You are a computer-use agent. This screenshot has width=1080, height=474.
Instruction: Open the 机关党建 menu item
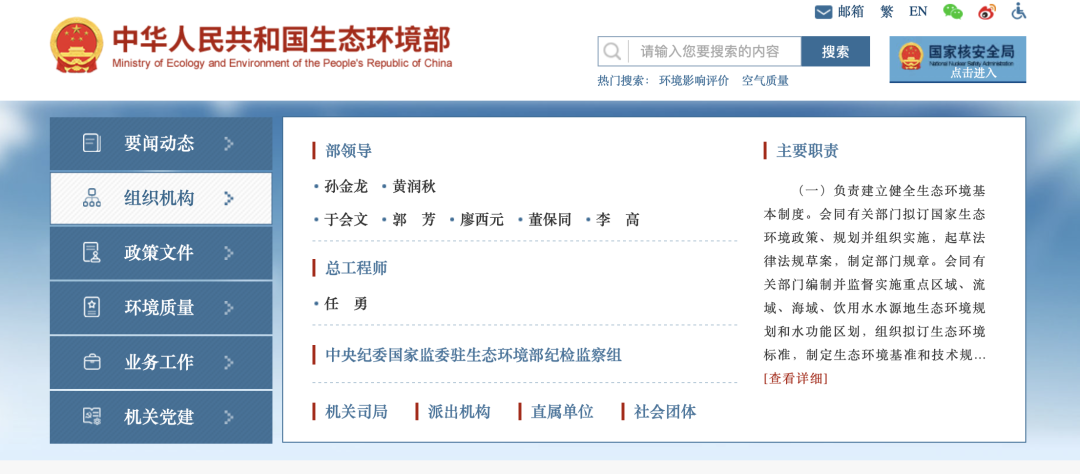pyautogui.click(x=160, y=417)
